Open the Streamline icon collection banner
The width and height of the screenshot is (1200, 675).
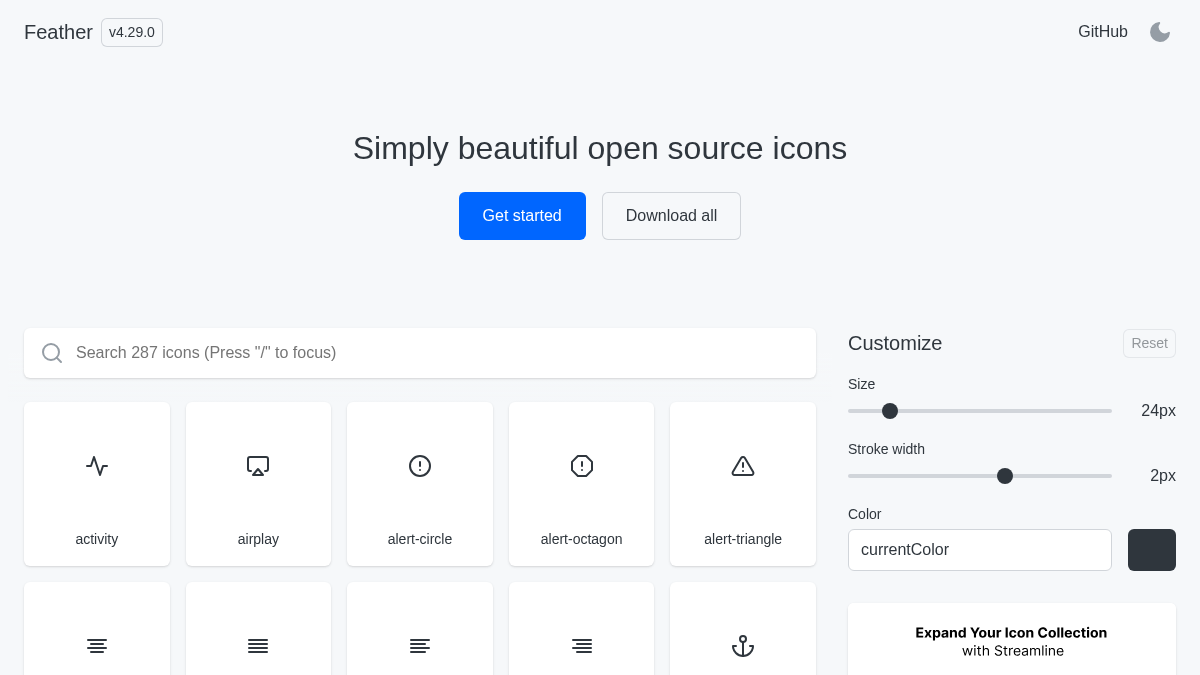(x=1012, y=640)
